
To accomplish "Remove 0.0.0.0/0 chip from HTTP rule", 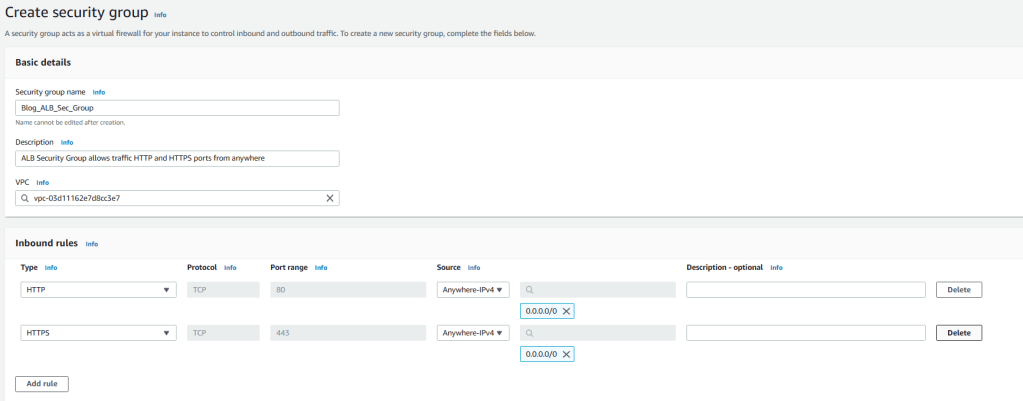I will coord(567,311).
